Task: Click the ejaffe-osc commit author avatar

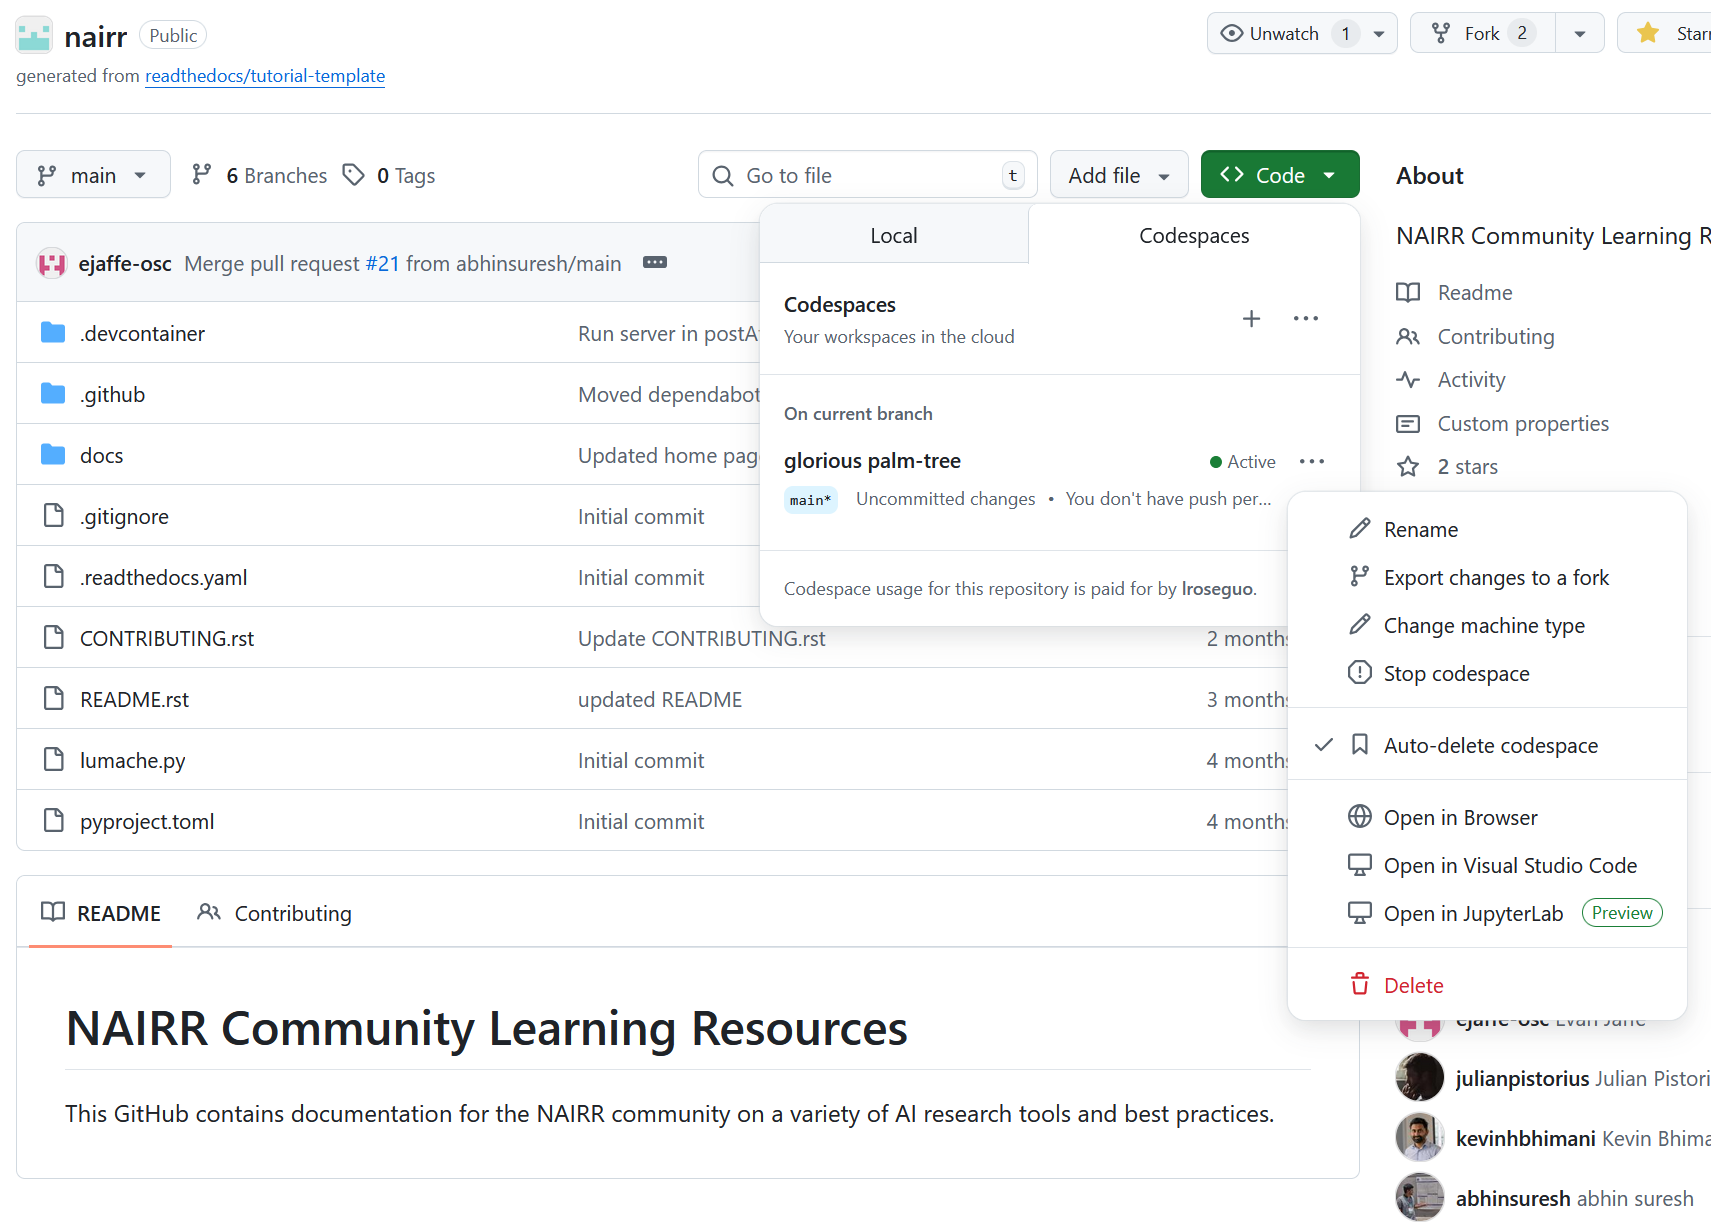Action: pyautogui.click(x=52, y=263)
